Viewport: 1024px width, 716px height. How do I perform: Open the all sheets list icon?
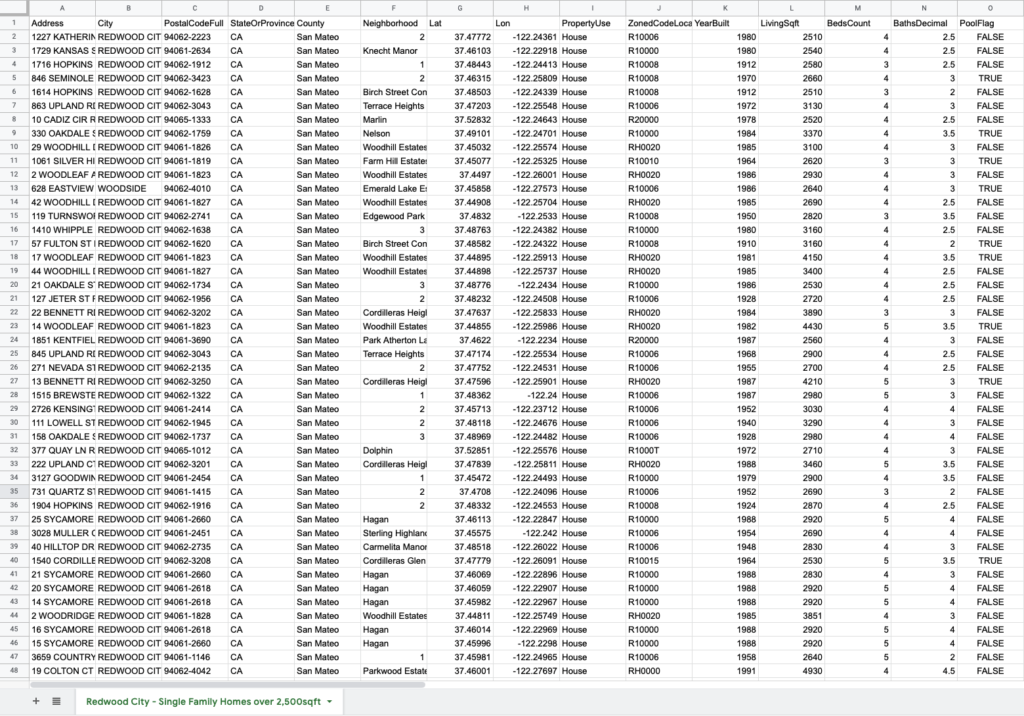[x=57, y=701]
